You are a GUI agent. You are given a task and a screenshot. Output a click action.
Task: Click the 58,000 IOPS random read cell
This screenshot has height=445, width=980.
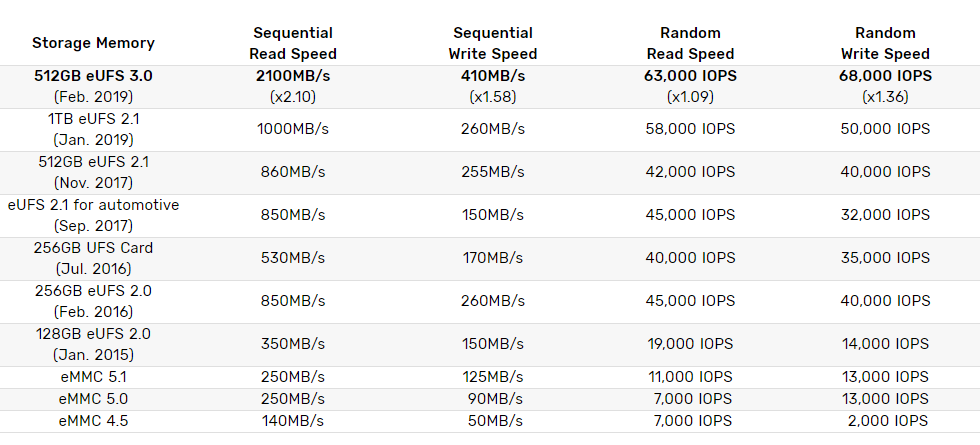(x=690, y=129)
